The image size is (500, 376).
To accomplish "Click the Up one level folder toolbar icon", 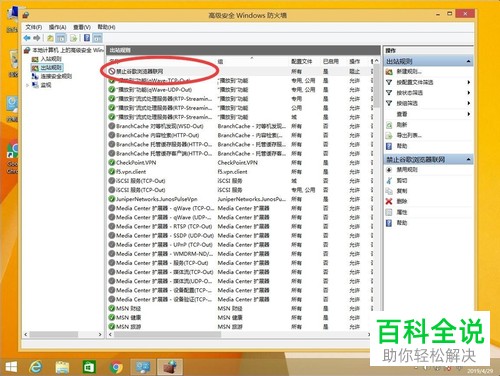I will point(50,38).
